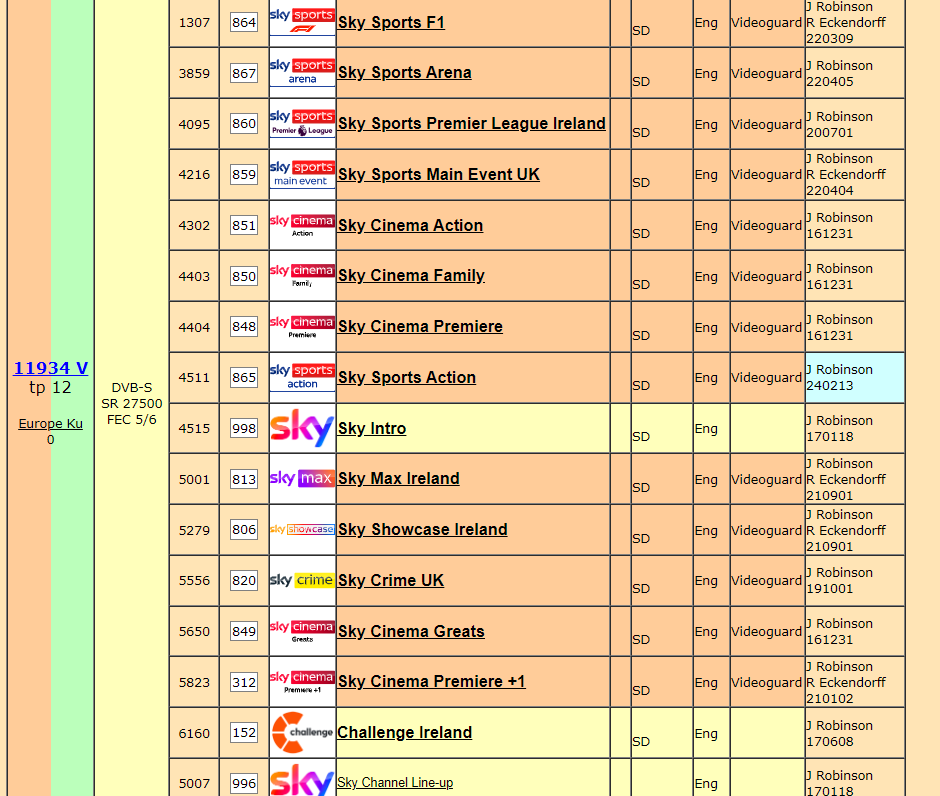Viewport: 940px width, 796px height.
Task: Click channel number 813 box
Action: click(244, 480)
